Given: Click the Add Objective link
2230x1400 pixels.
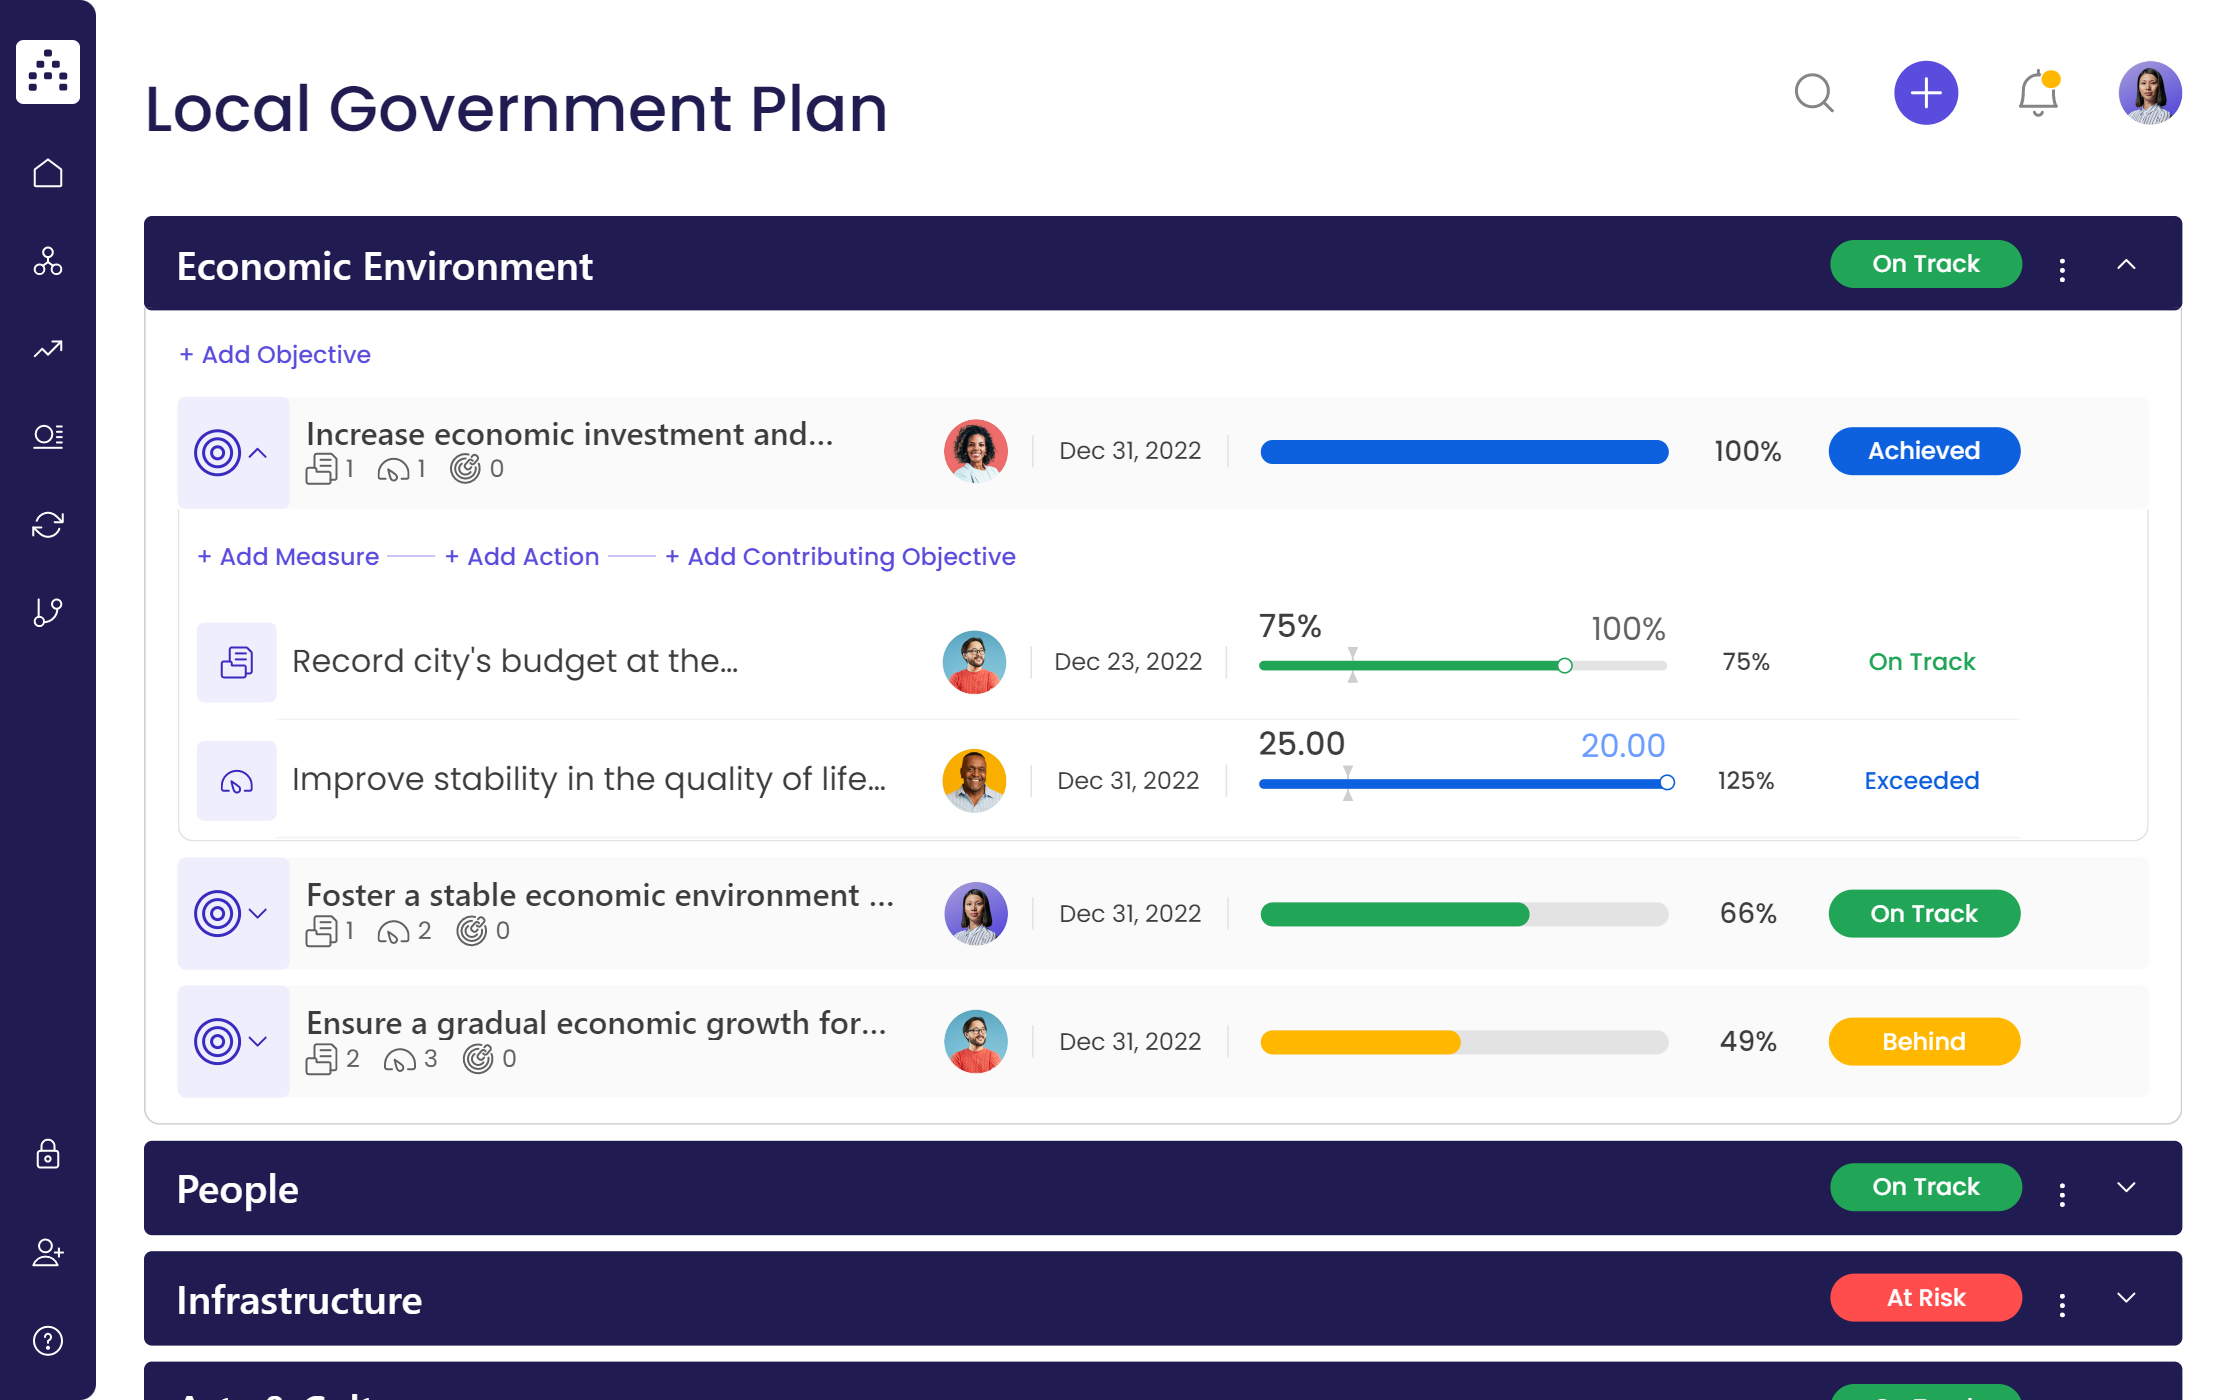Looking at the screenshot, I should coord(275,354).
